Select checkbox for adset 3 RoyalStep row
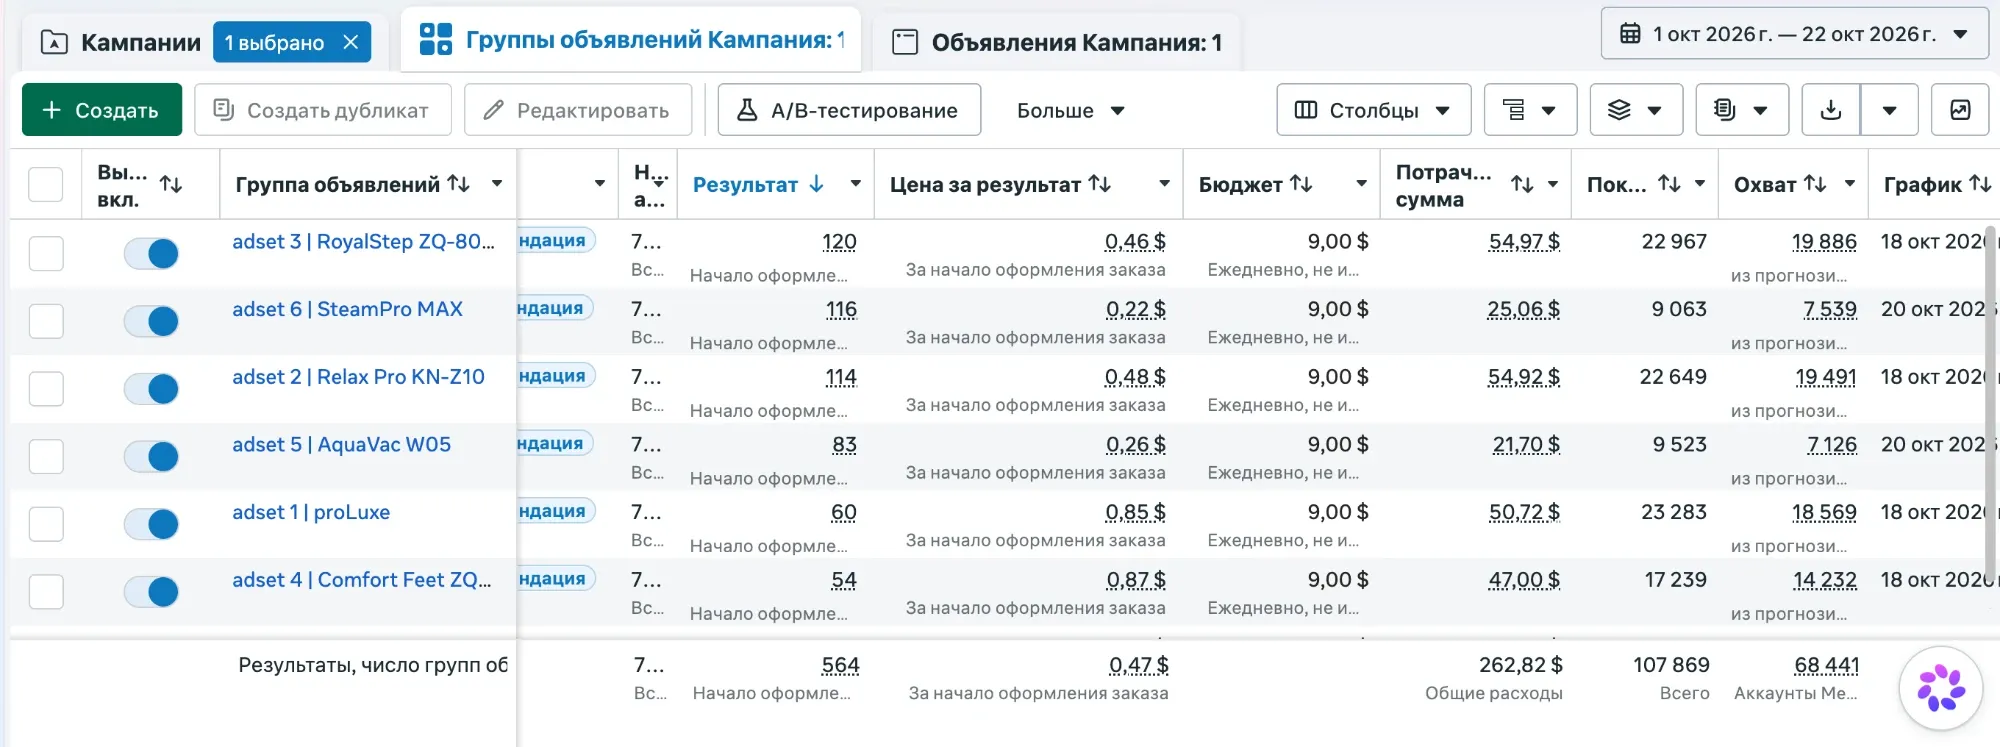 coord(46,253)
